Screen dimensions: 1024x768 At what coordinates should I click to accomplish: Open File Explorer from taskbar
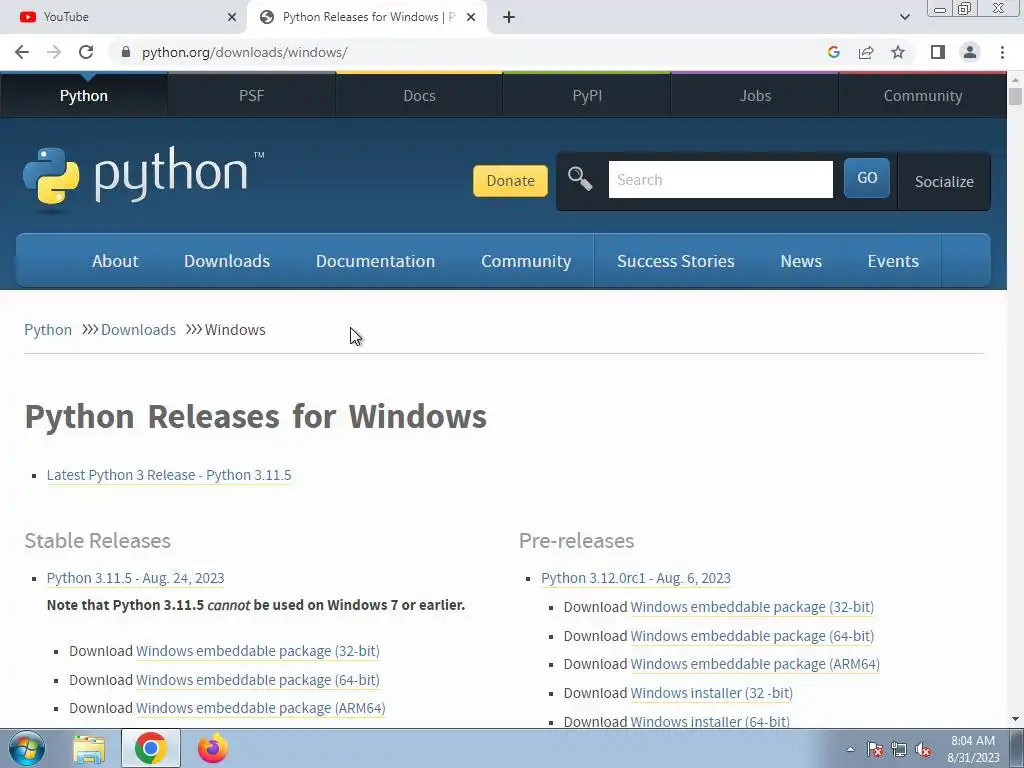coord(89,748)
